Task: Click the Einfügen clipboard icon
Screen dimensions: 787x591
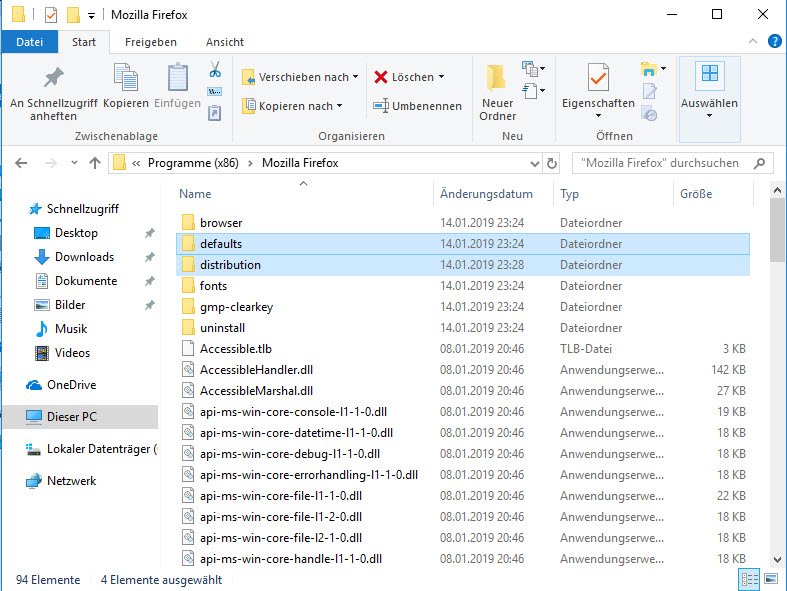Action: [x=178, y=77]
